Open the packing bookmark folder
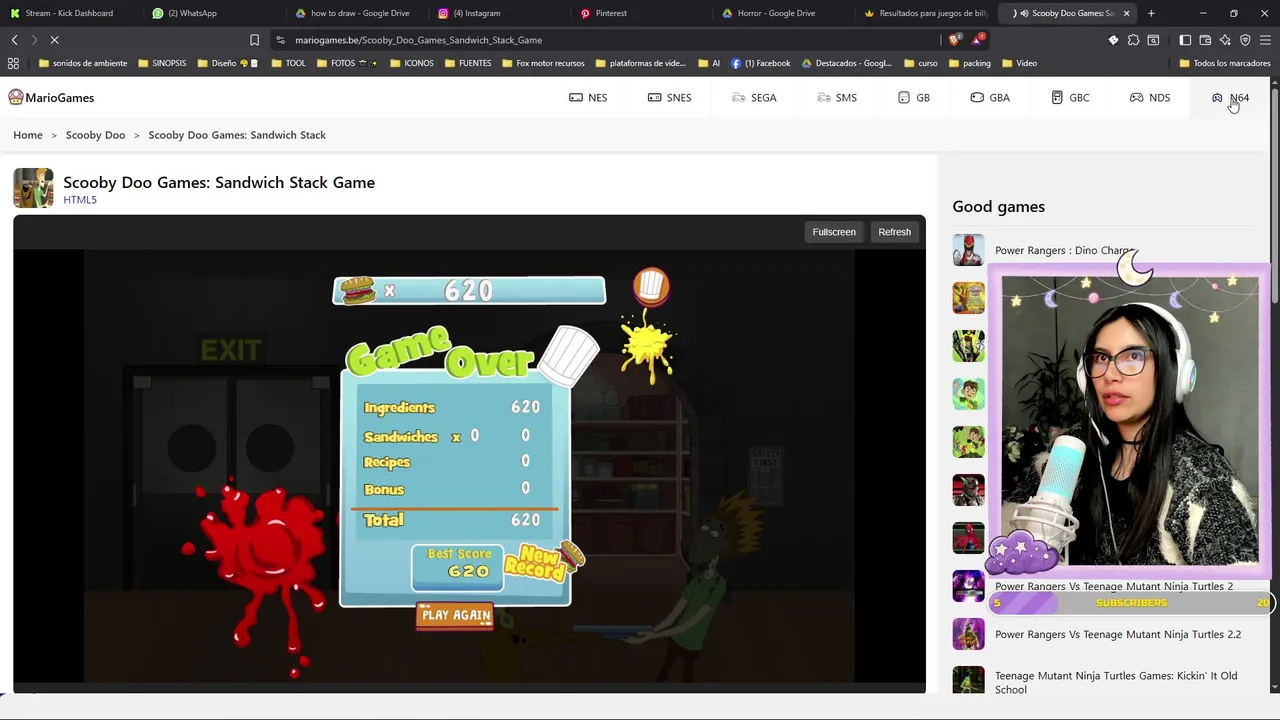Image resolution: width=1280 pixels, height=720 pixels. (969, 63)
